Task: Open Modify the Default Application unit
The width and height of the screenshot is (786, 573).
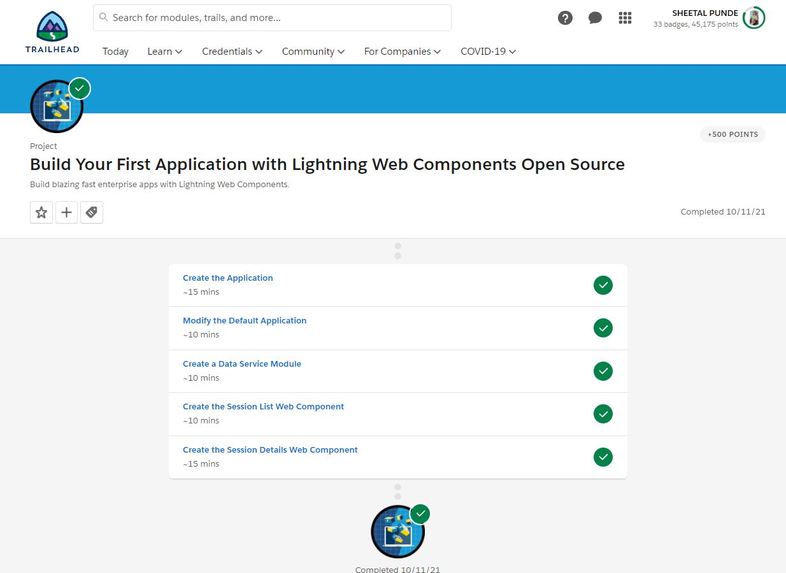Action: [x=244, y=320]
